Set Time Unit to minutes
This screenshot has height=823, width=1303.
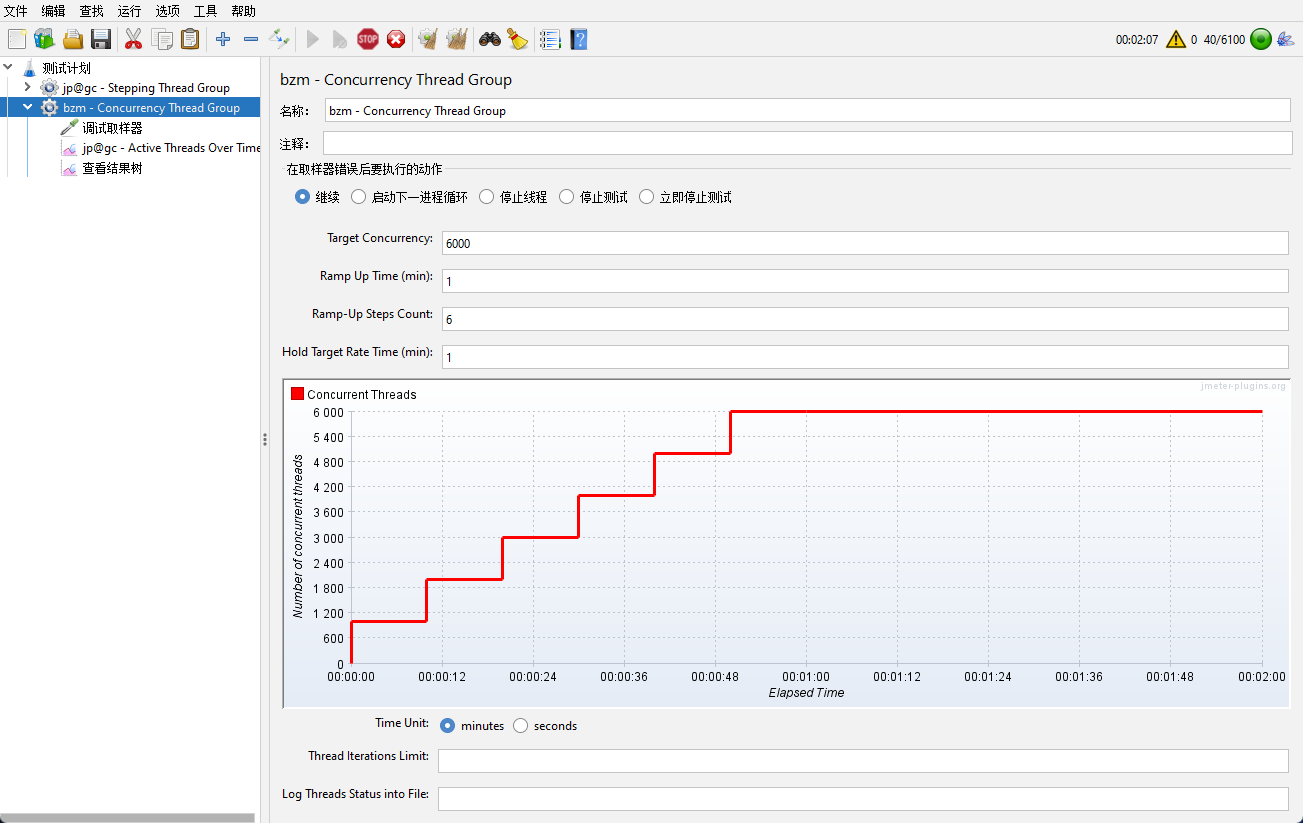pos(448,726)
